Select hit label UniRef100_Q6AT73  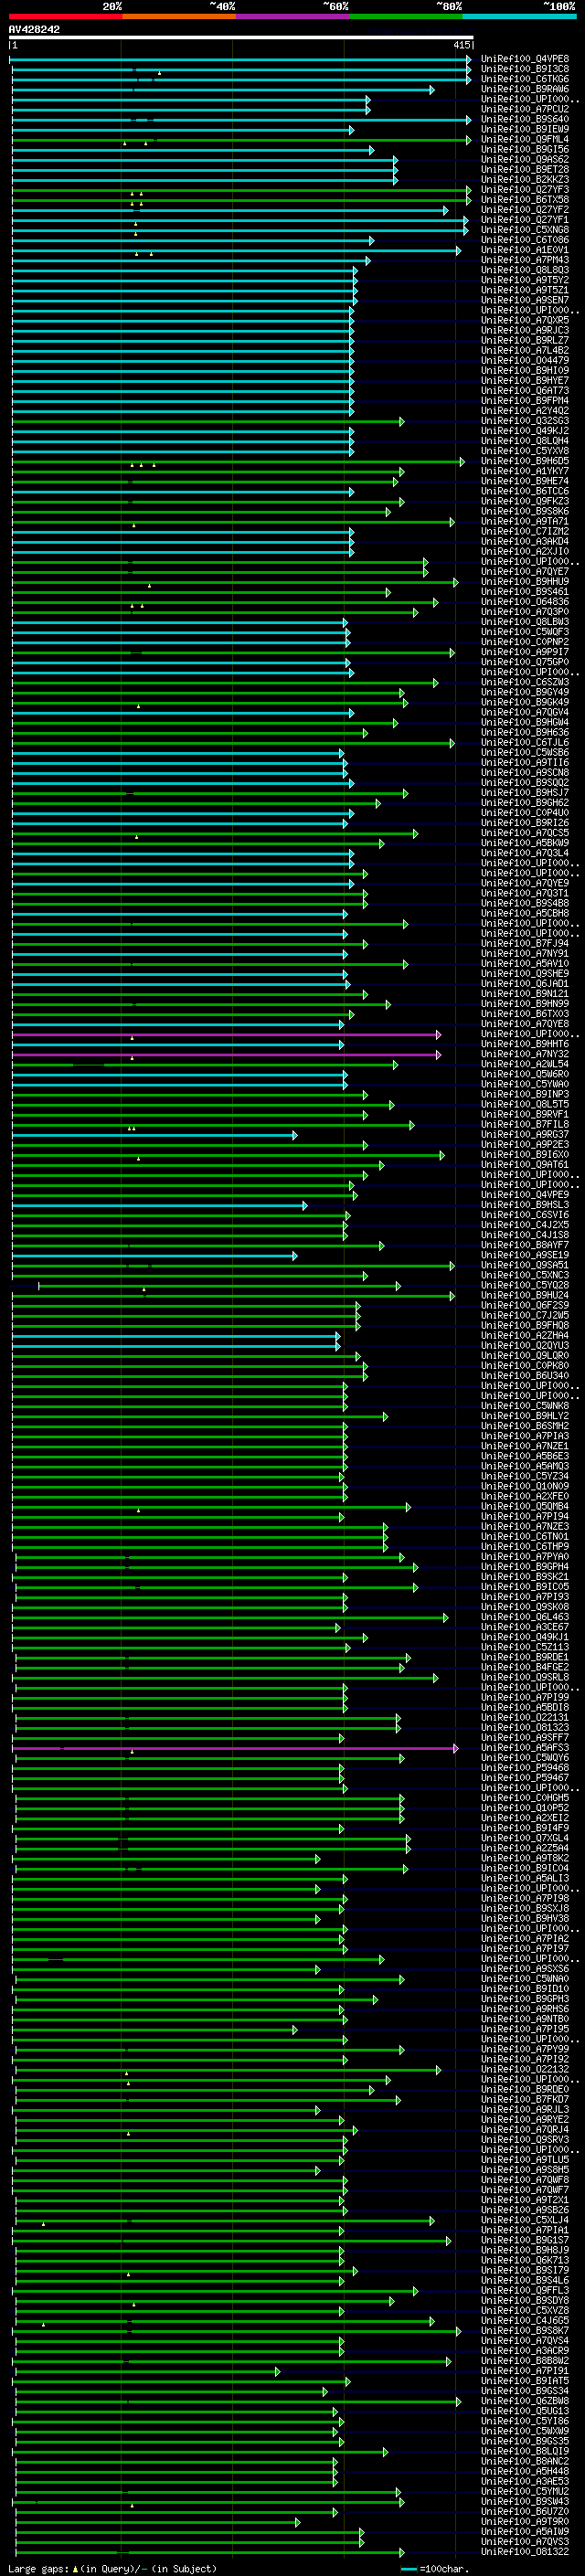525,391
